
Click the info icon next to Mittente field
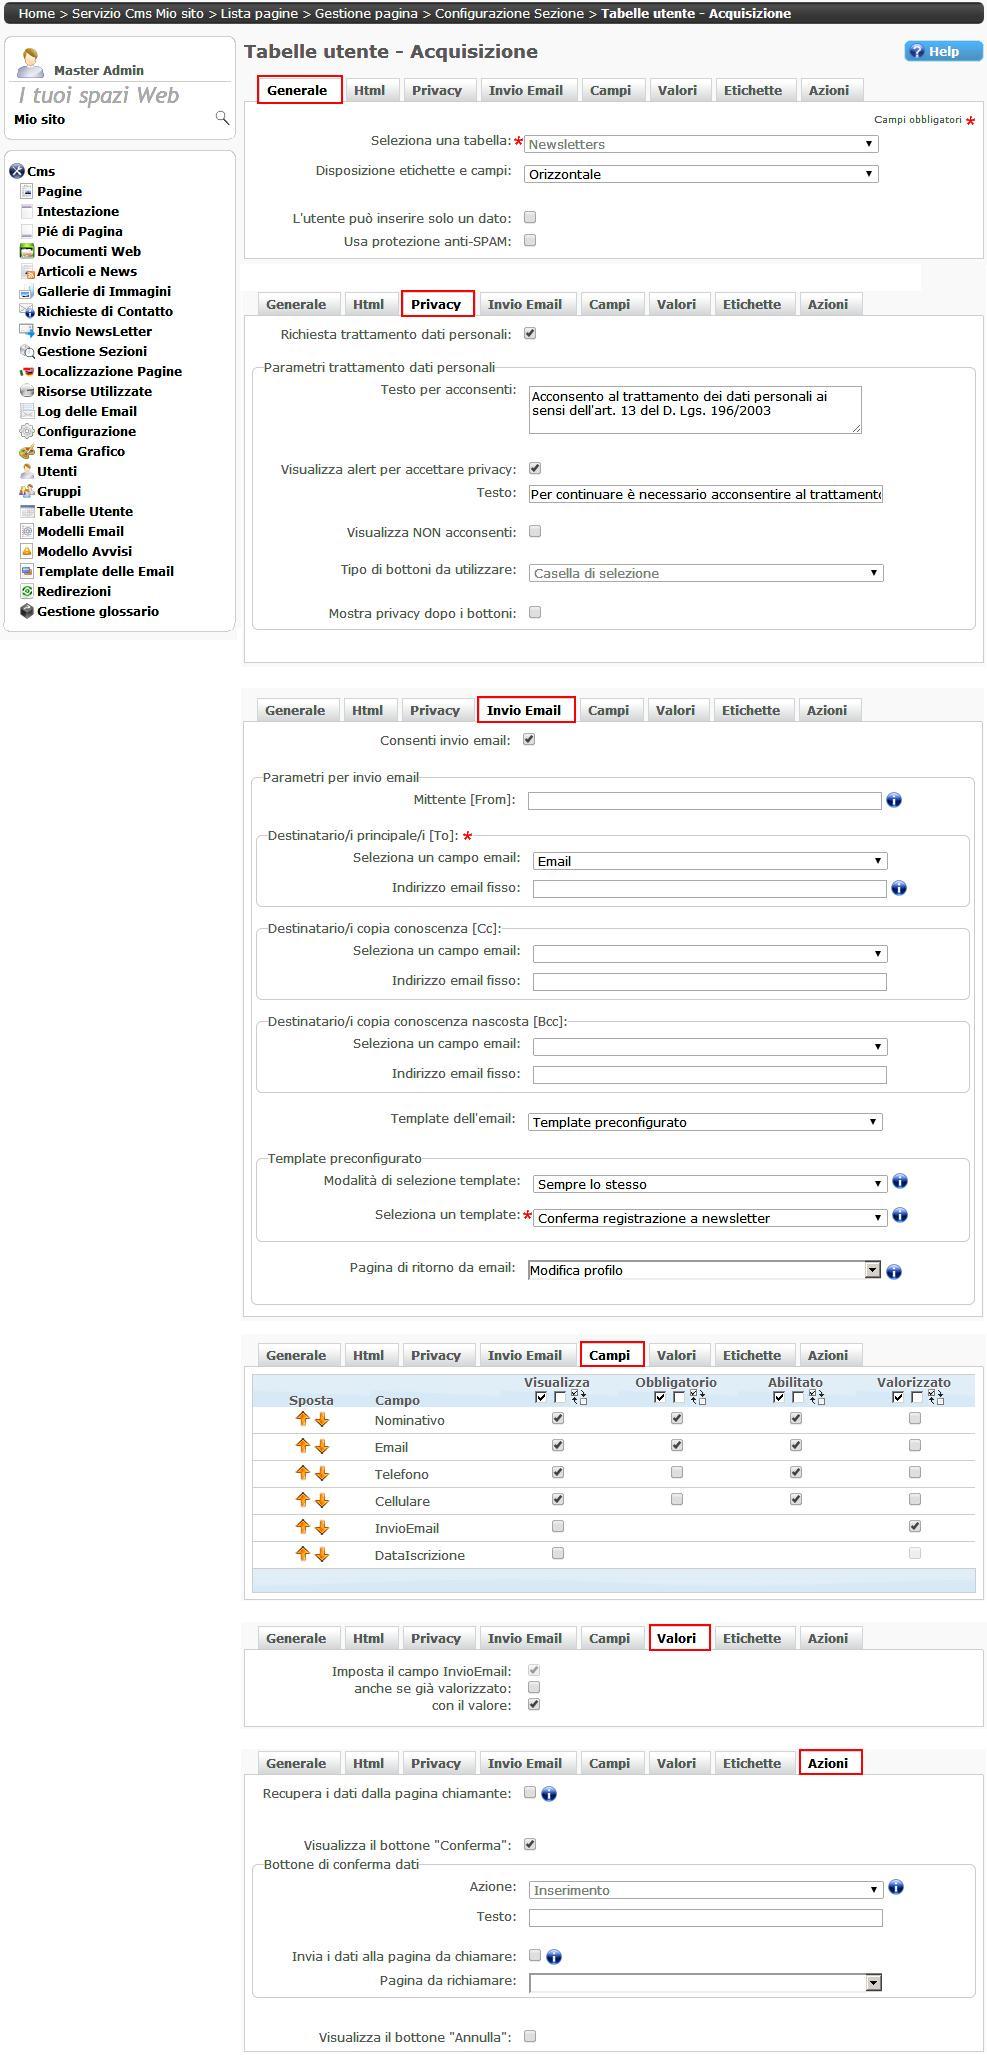coord(894,800)
